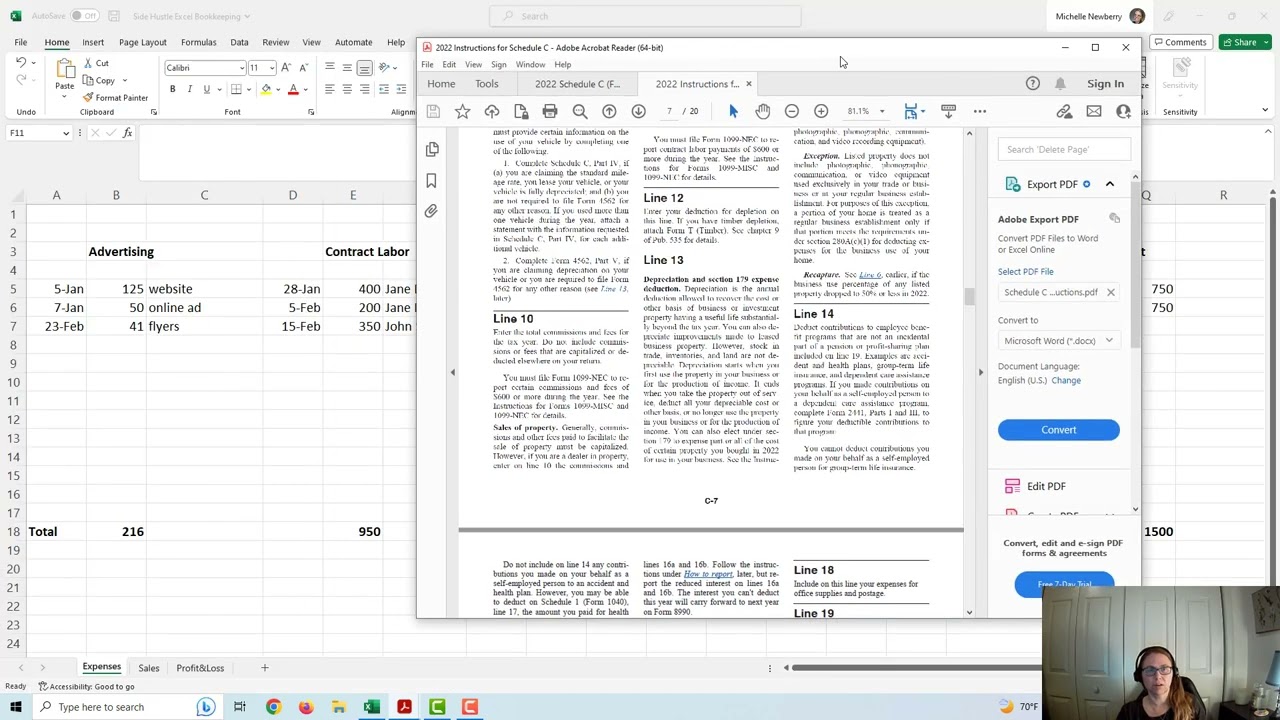Click the Acrobat print icon

coord(550,111)
